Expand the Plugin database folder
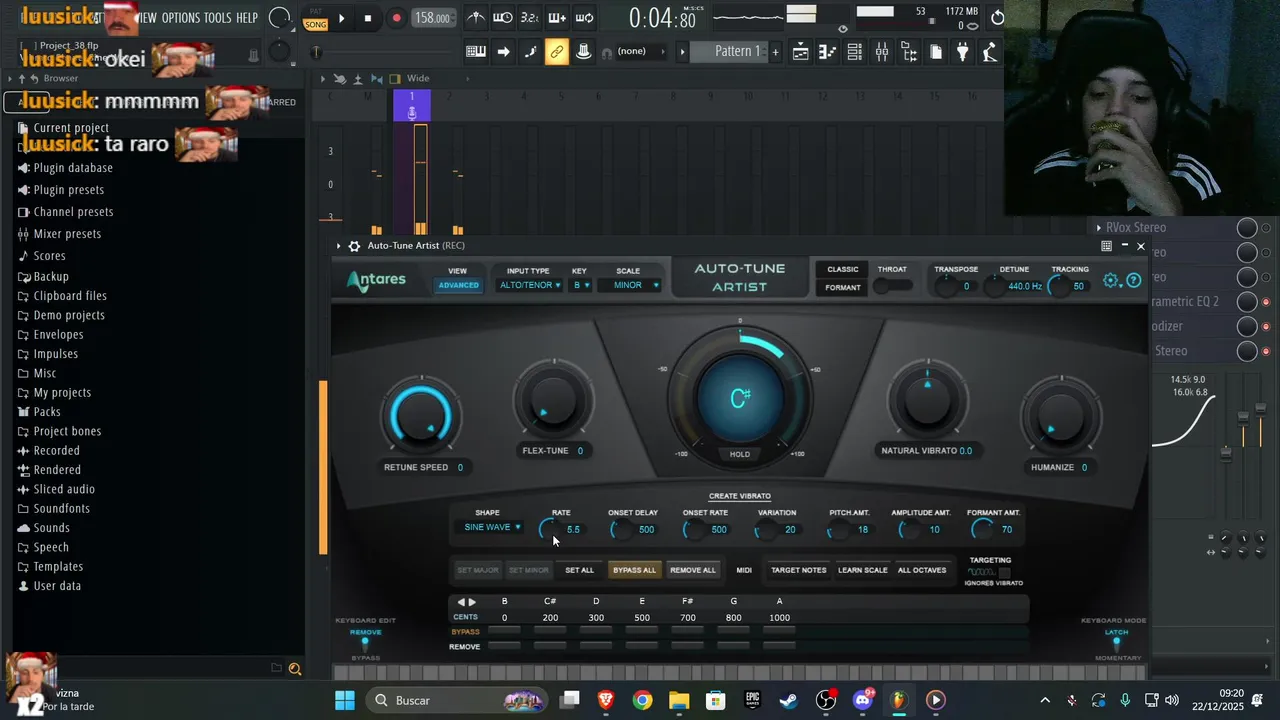1280x720 pixels. (x=65, y=168)
